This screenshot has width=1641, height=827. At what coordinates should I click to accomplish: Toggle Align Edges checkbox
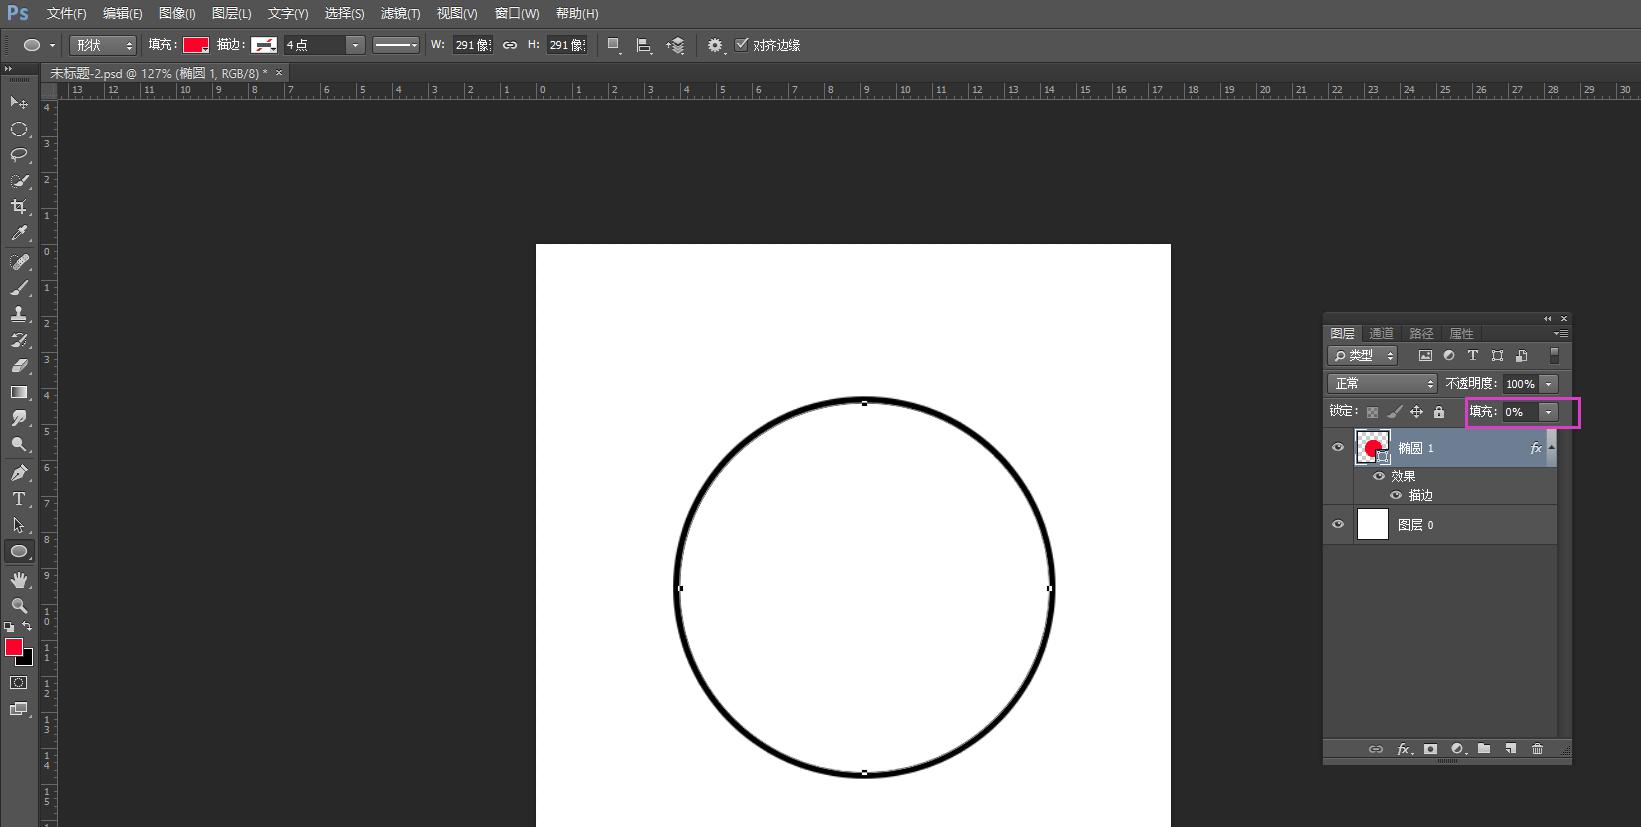point(742,44)
